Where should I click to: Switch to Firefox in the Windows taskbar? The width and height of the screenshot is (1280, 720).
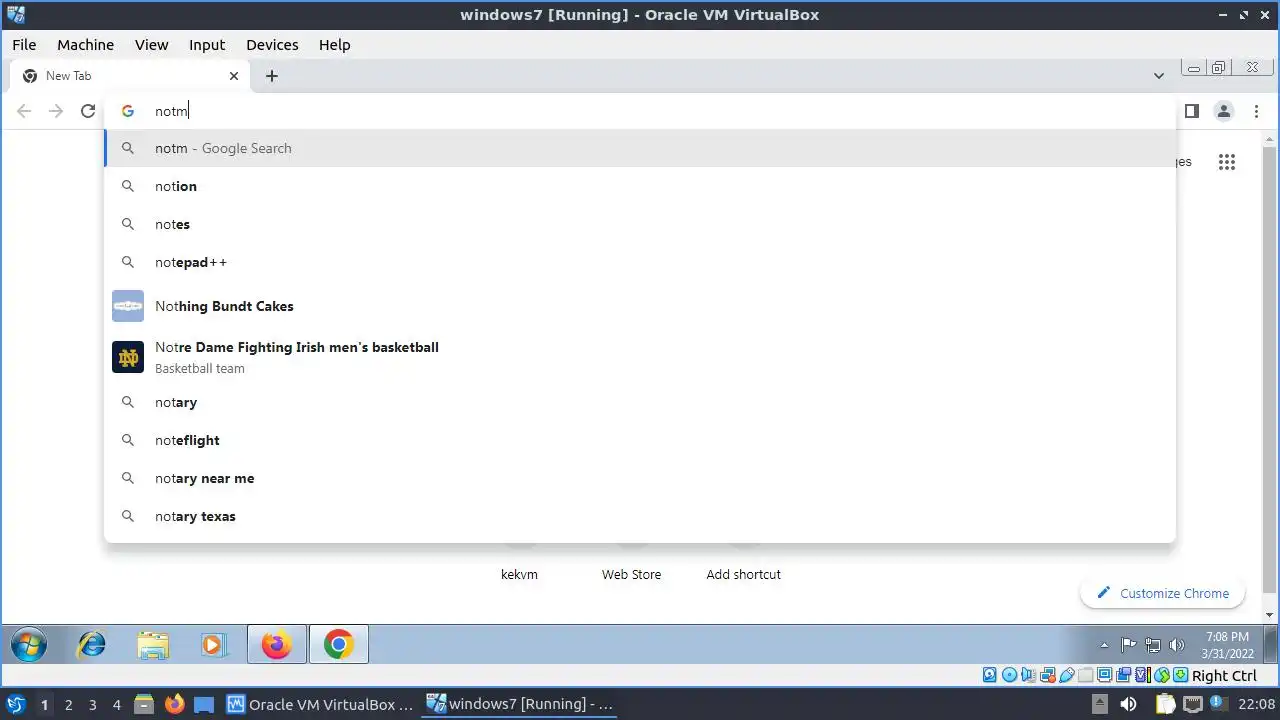[276, 645]
